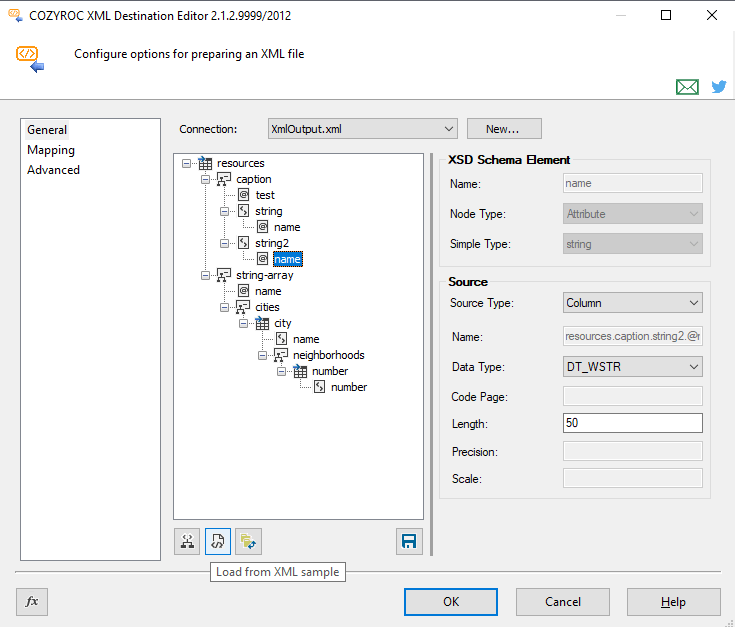The width and height of the screenshot is (735, 627).
Task: Open the Data Type DT_WSTR dropdown
Action: coord(632,366)
